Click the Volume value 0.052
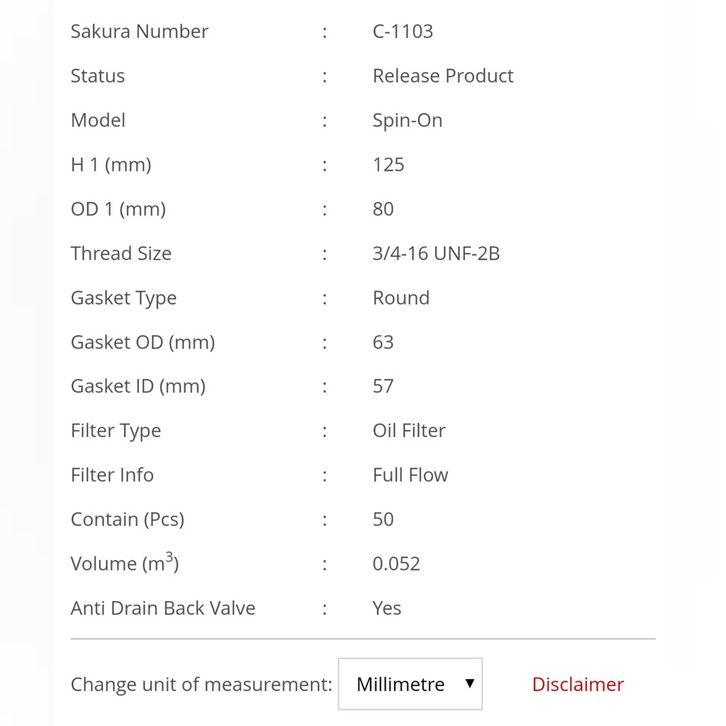The width and height of the screenshot is (726, 726). tap(396, 564)
